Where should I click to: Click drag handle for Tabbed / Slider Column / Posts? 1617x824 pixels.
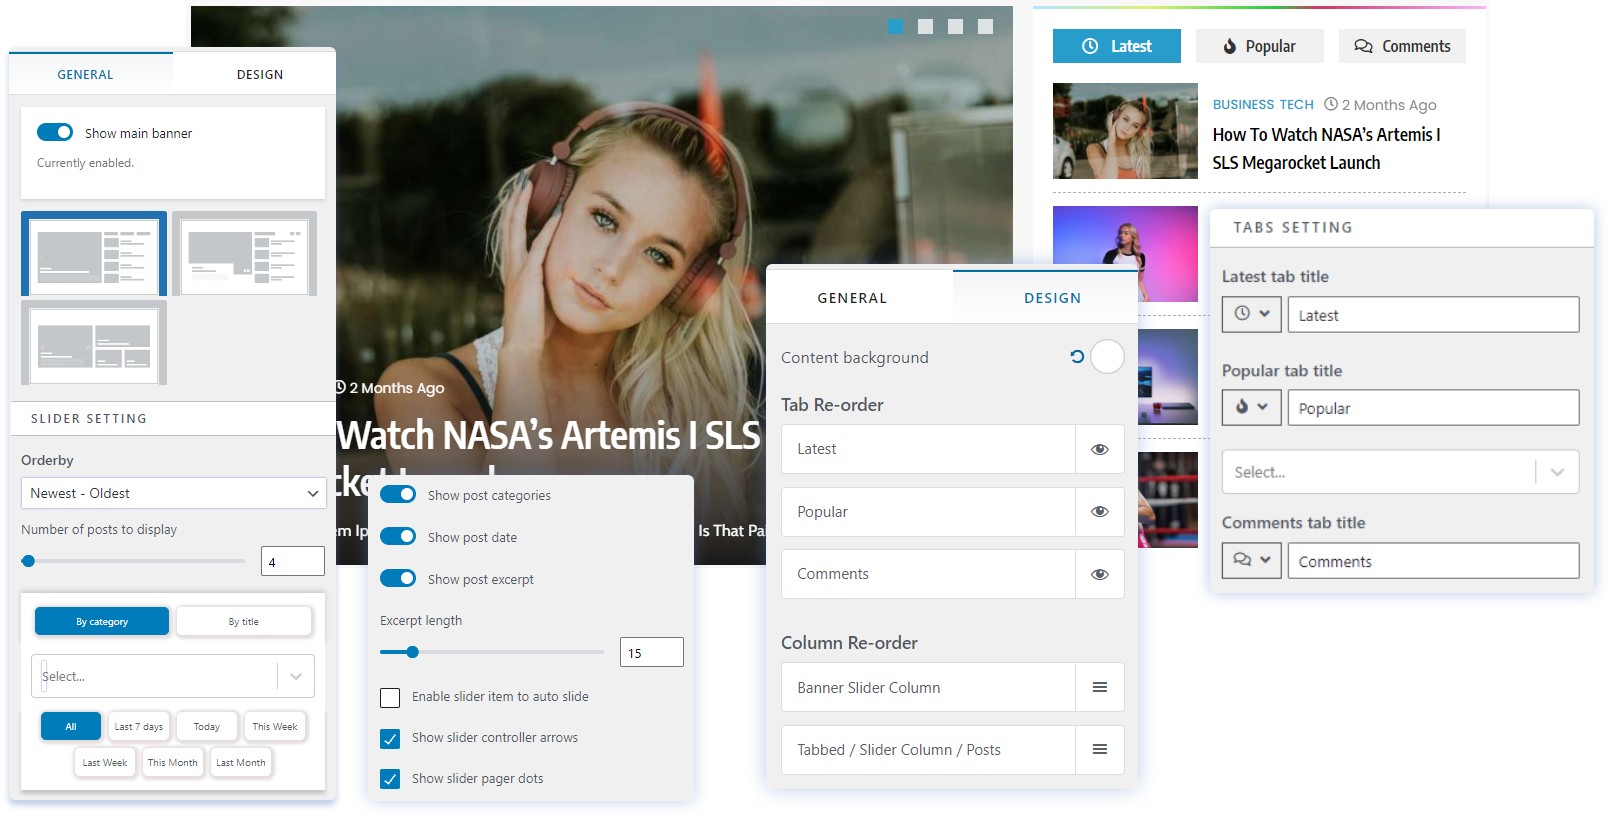(x=1099, y=750)
